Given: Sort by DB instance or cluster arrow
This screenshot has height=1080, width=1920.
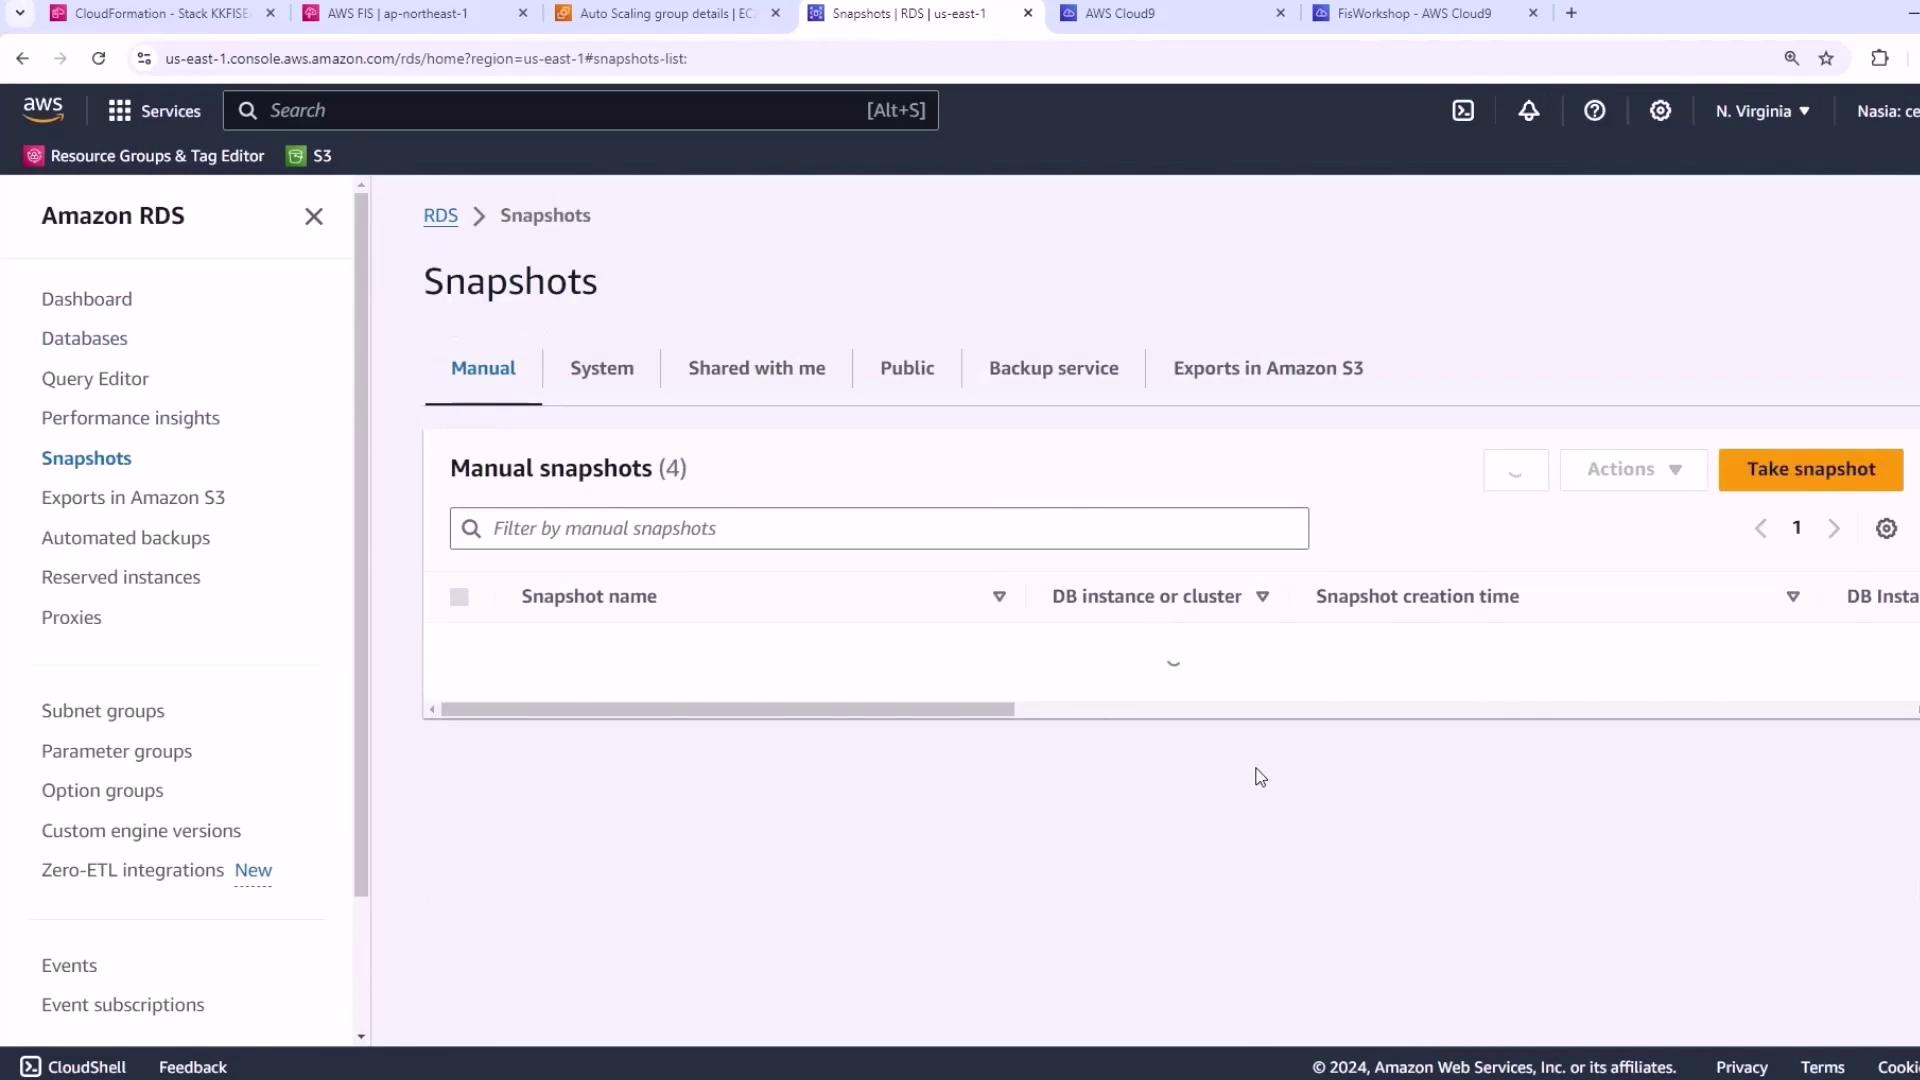Looking at the screenshot, I should click(x=1262, y=597).
